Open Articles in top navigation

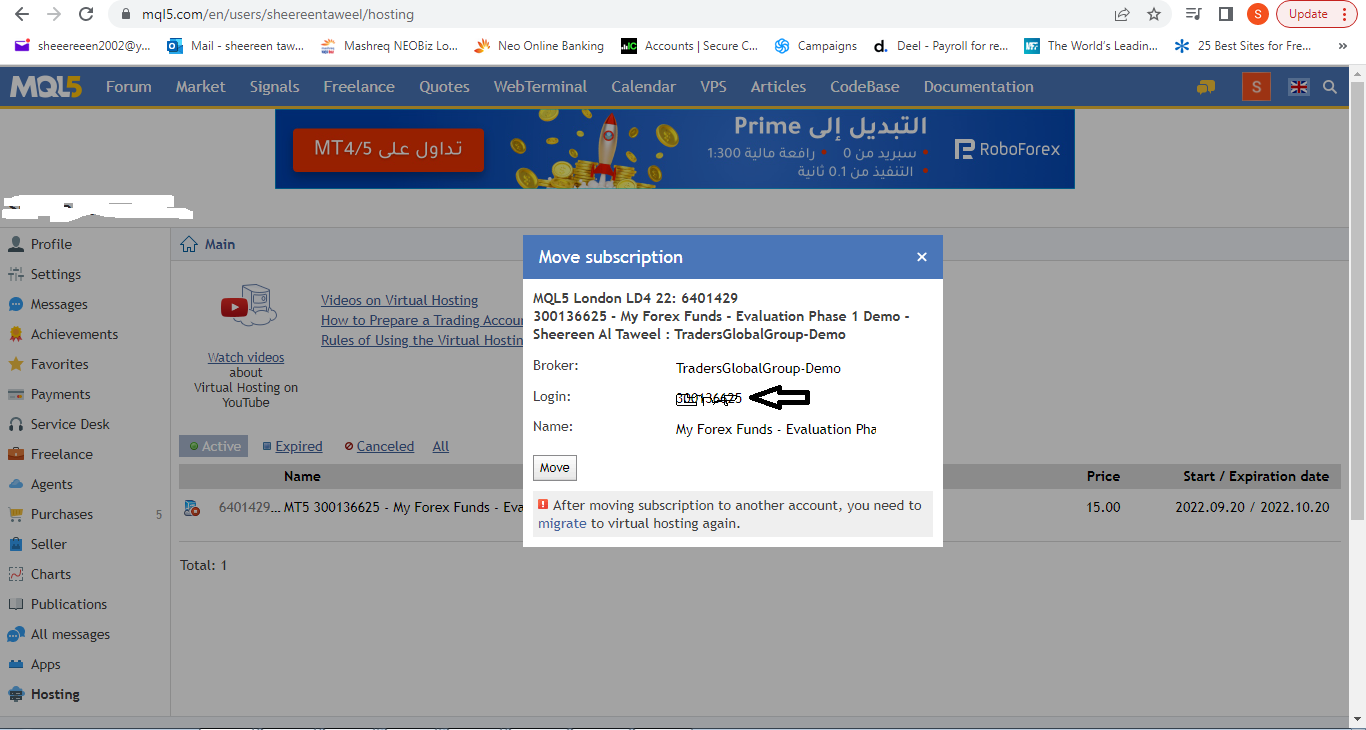click(779, 87)
